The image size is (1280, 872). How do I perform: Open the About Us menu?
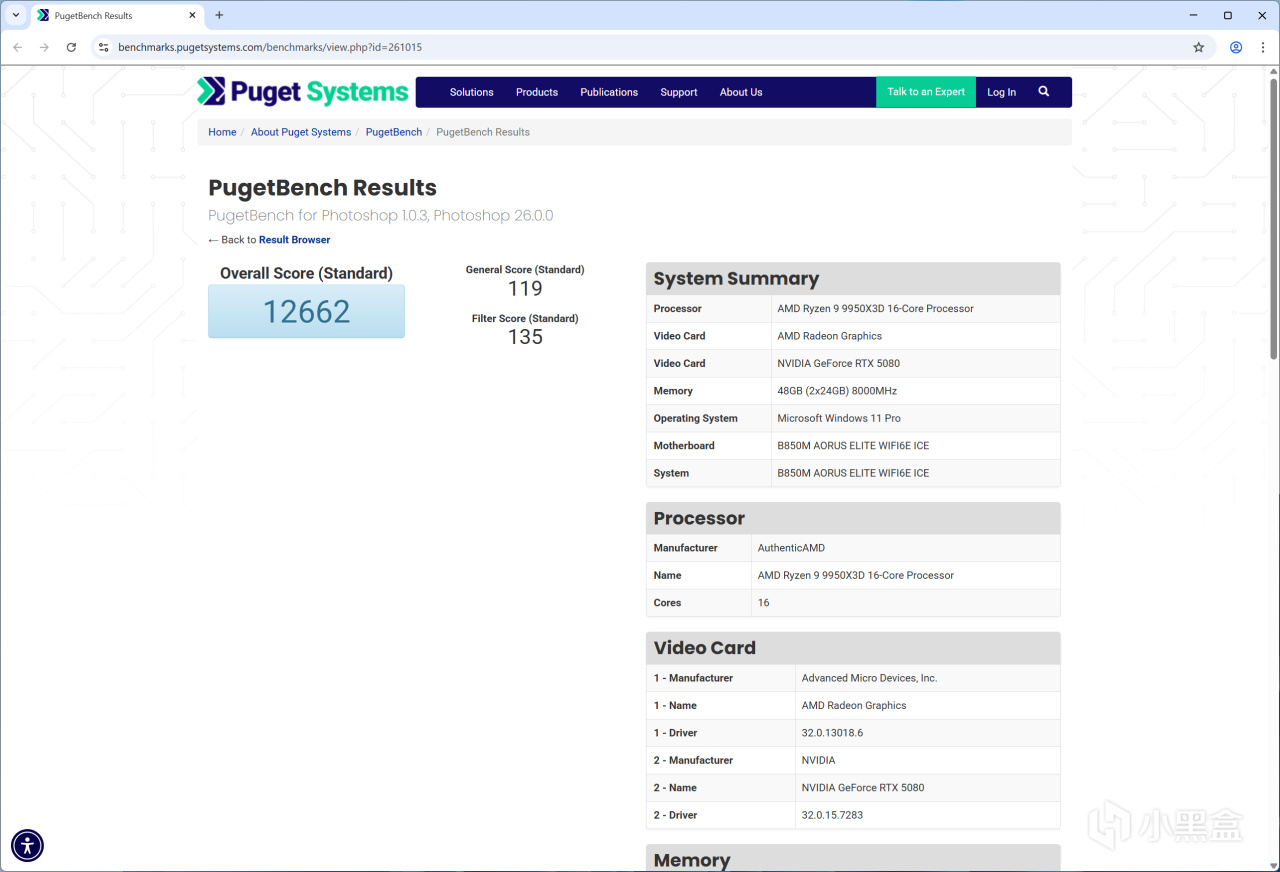(x=741, y=92)
